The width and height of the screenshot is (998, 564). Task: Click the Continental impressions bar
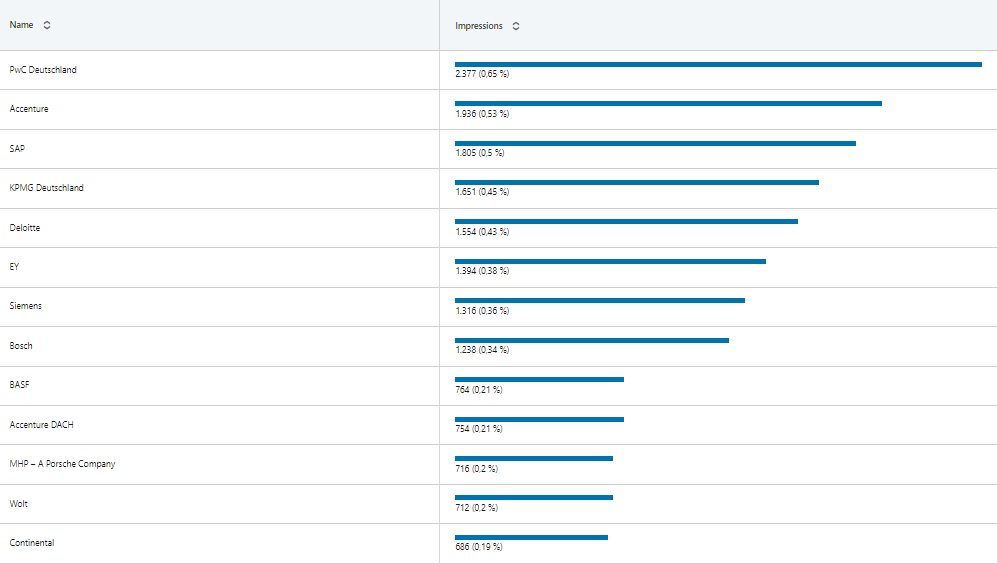click(531, 537)
